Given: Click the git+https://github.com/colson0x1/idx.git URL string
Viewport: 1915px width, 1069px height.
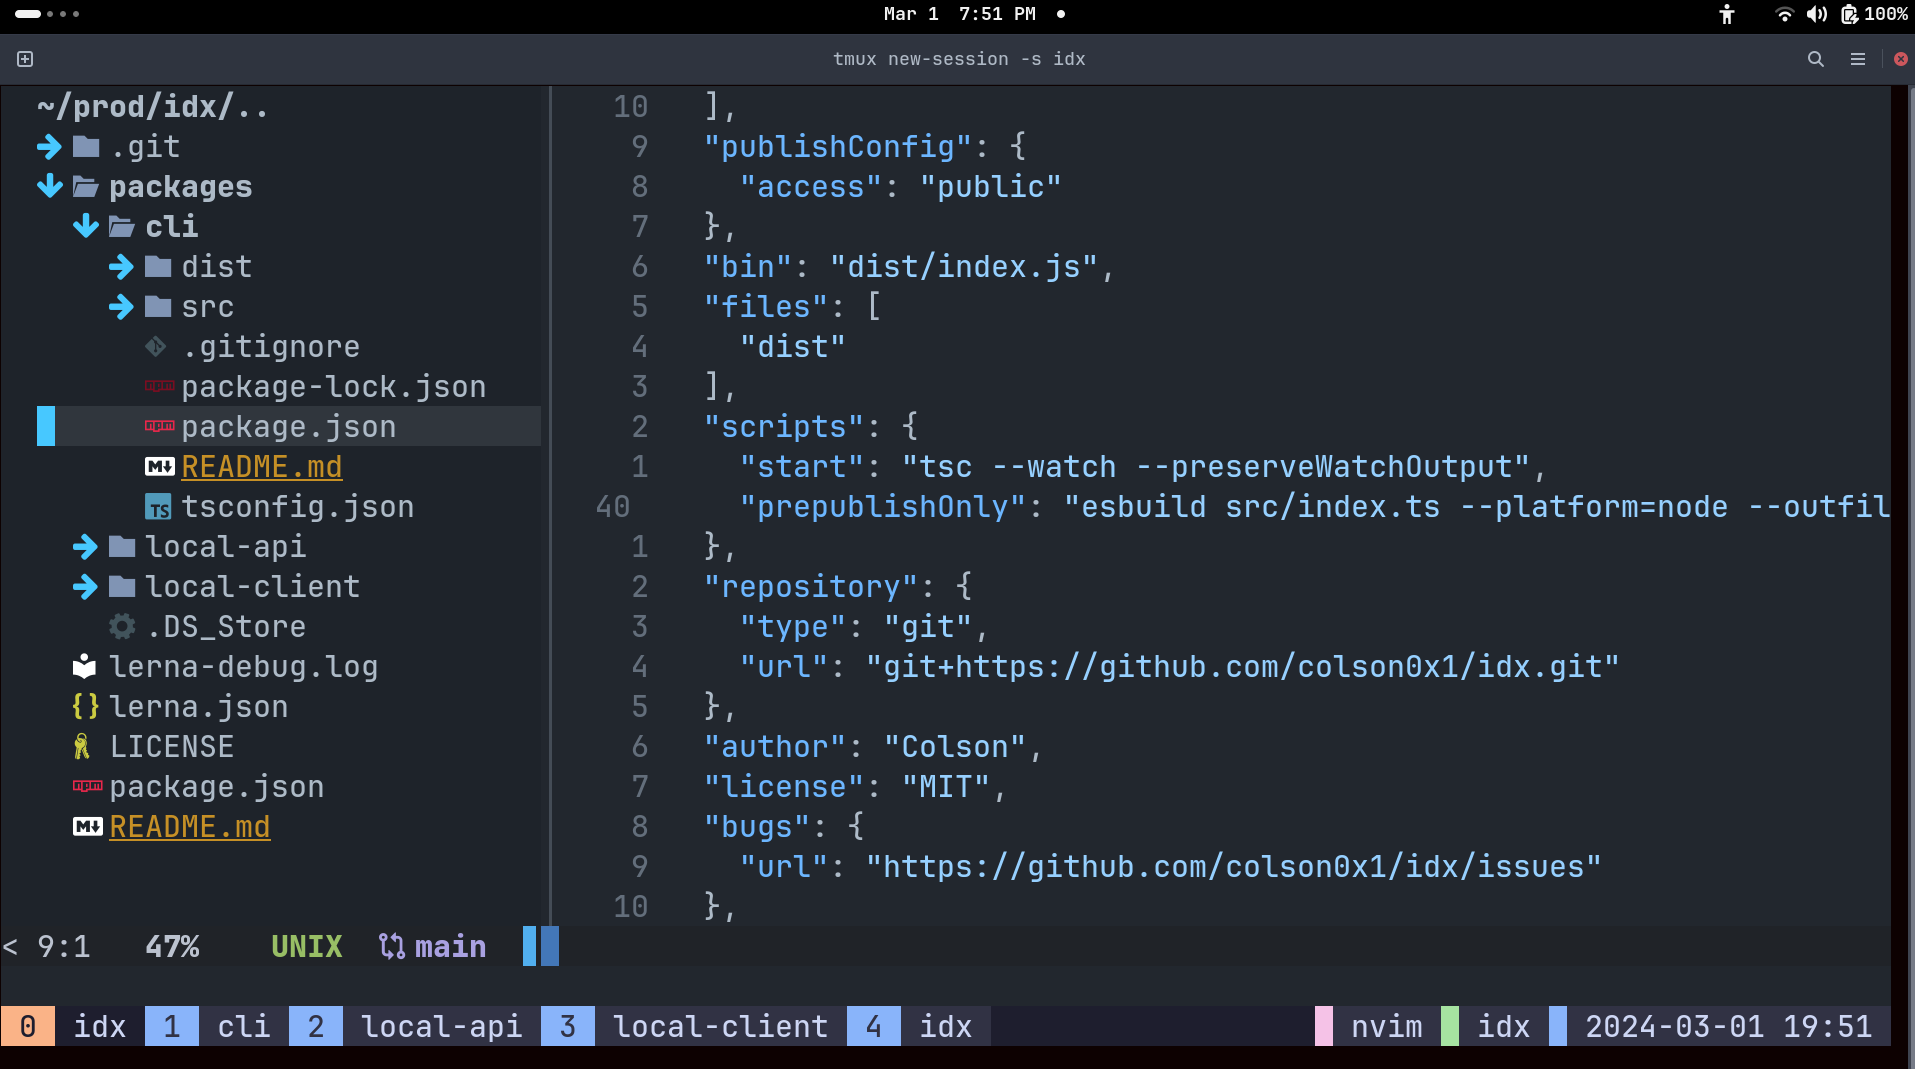Looking at the screenshot, I should [x=1243, y=667].
